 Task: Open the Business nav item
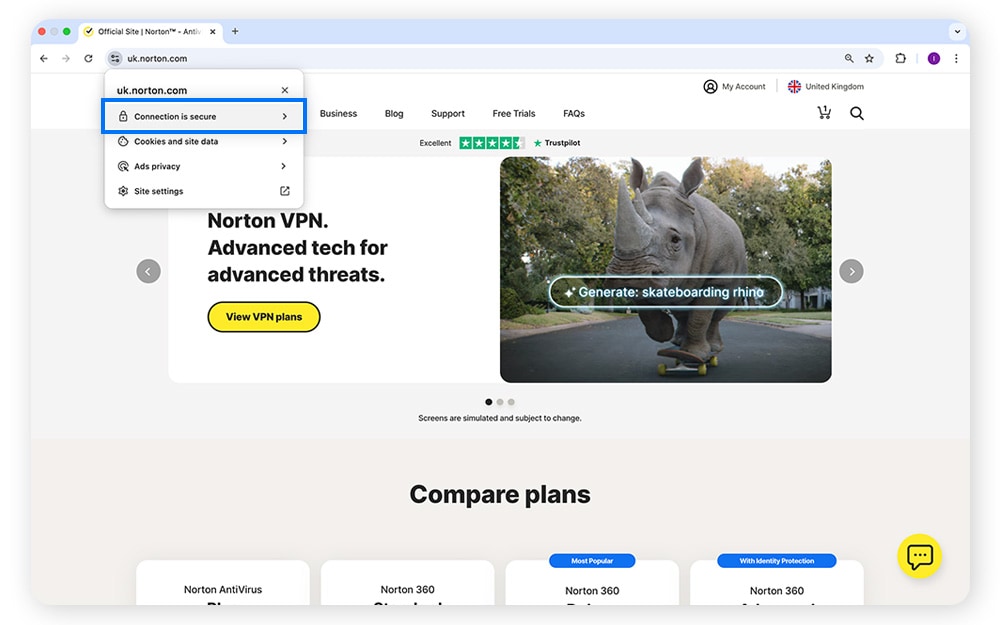click(338, 113)
